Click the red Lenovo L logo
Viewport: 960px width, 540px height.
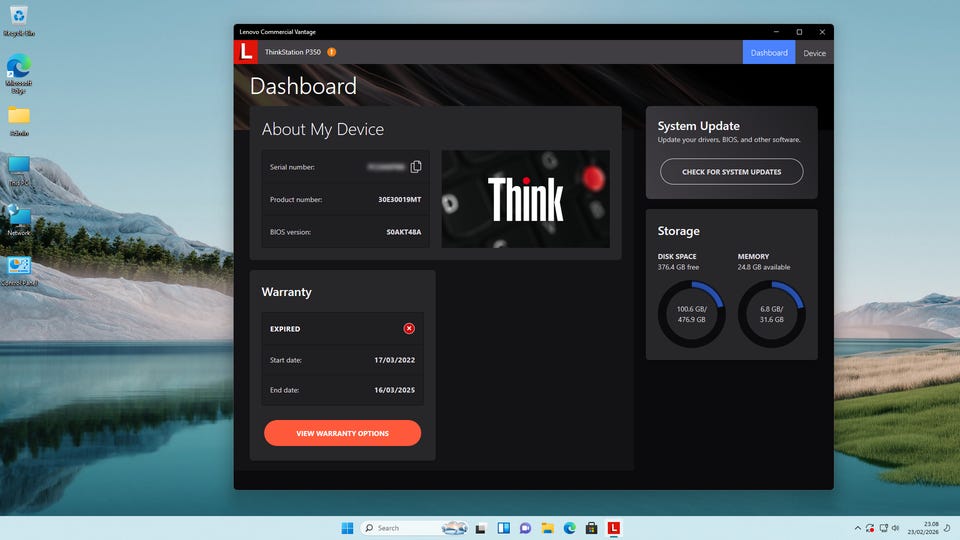pos(246,52)
